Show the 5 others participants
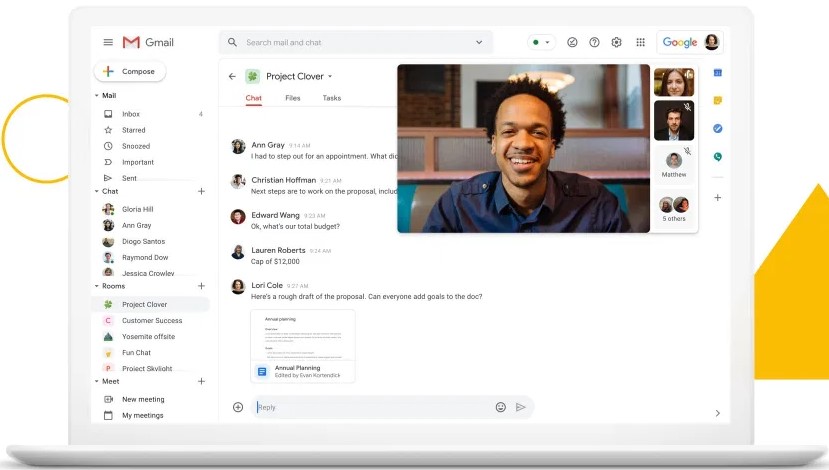The height and width of the screenshot is (470, 829). point(674,208)
